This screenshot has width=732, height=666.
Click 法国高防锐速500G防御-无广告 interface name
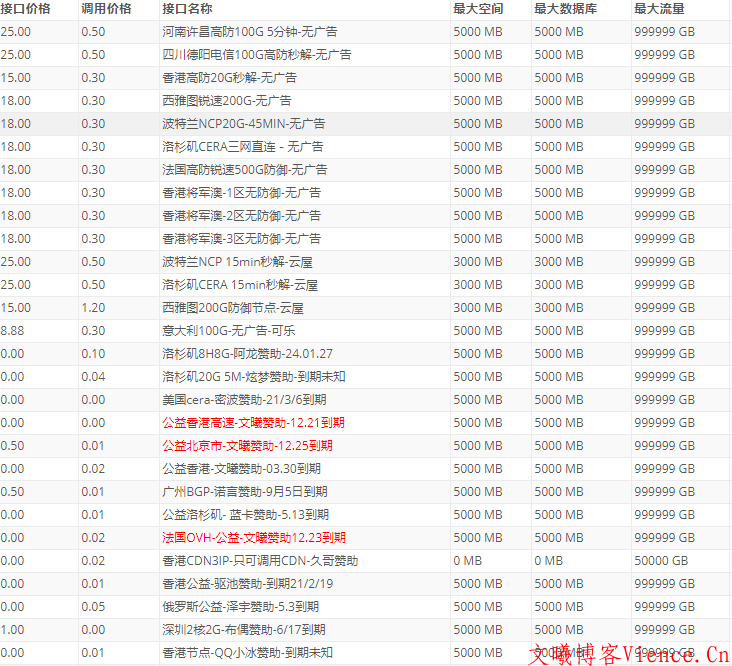pyautogui.click(x=244, y=170)
